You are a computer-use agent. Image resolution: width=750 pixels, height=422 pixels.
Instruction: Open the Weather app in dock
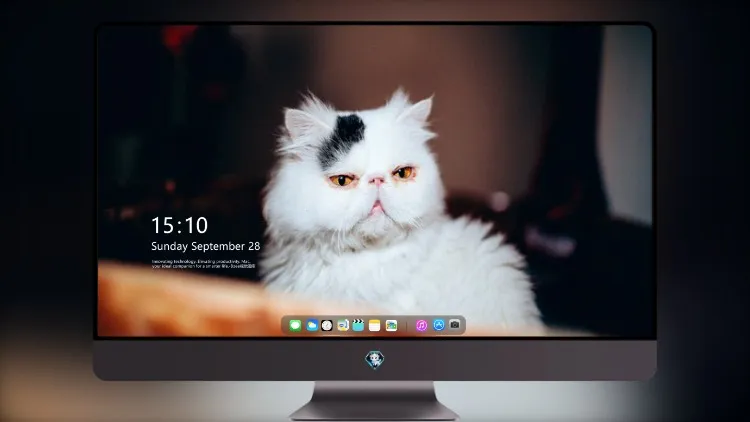coord(312,325)
